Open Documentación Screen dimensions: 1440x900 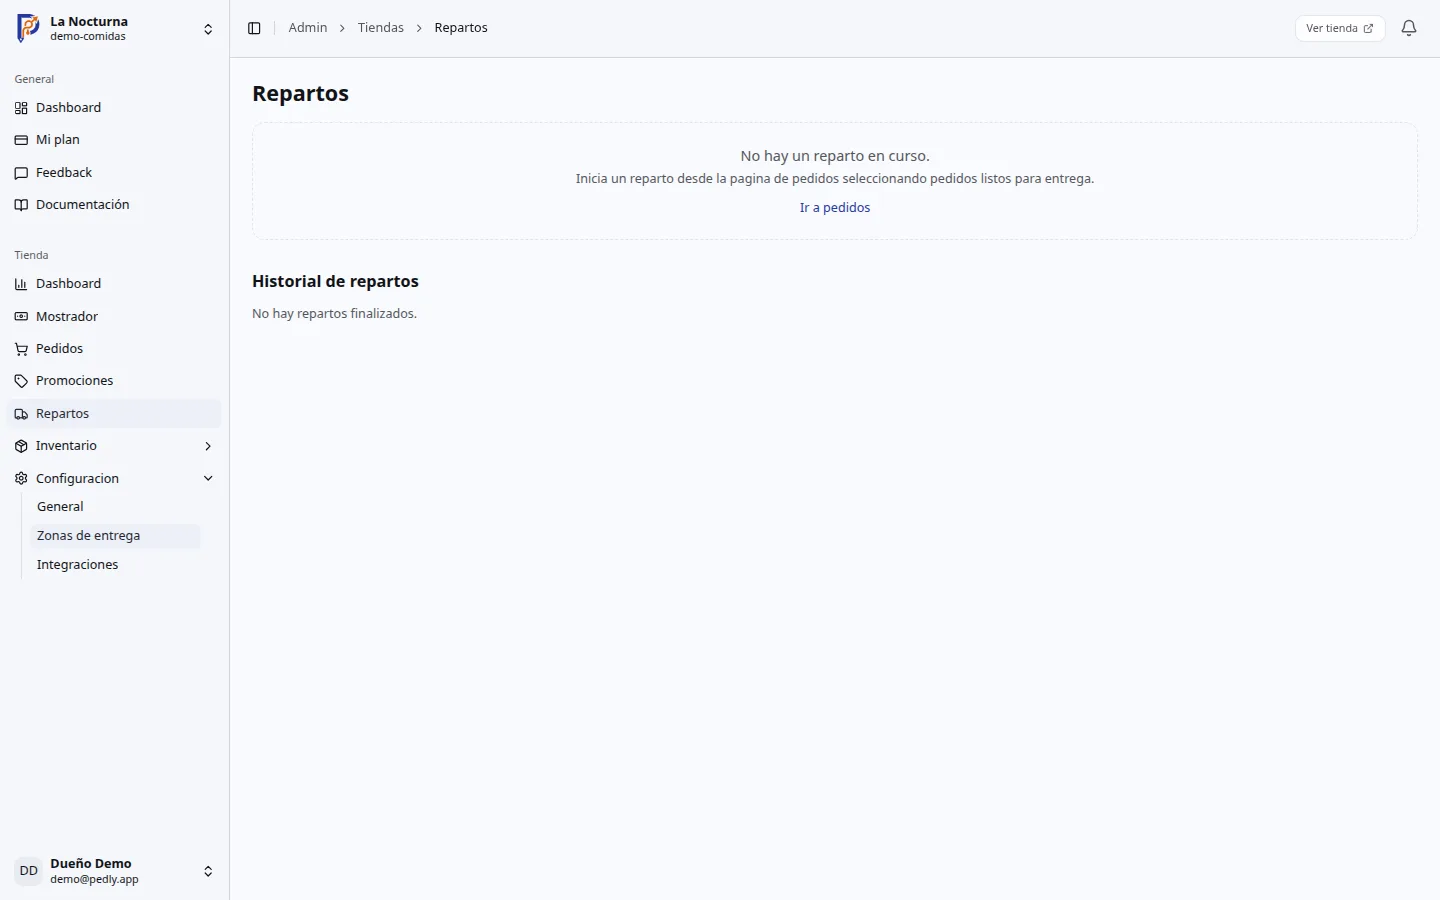(114, 205)
